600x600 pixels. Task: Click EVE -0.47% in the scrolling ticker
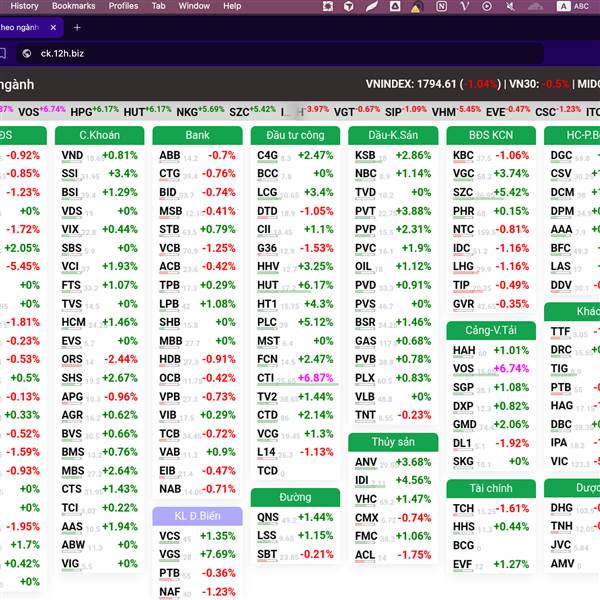508,111
